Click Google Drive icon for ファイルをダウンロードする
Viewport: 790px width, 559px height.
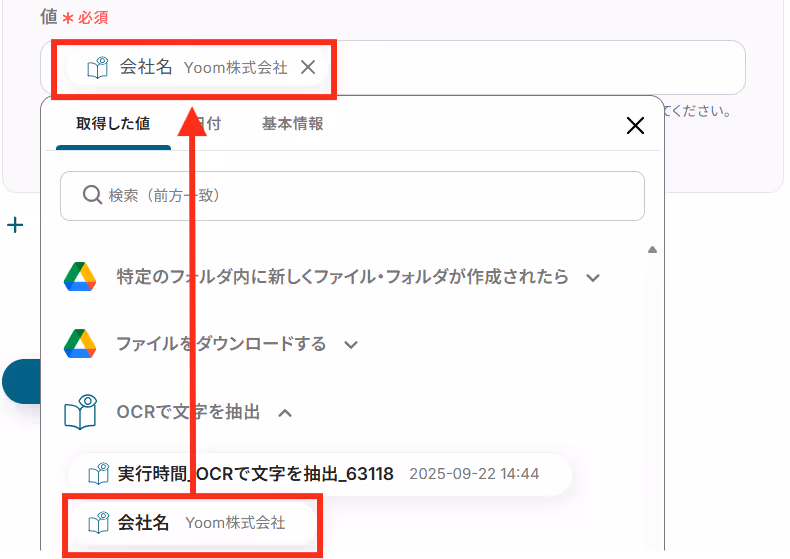80,343
